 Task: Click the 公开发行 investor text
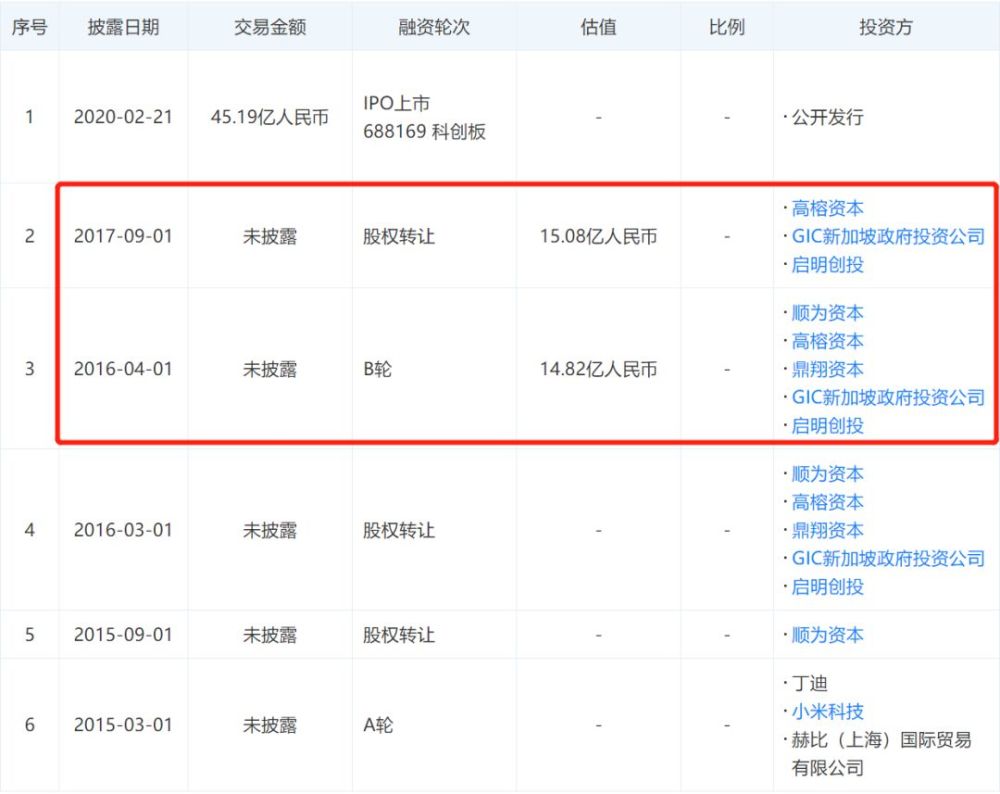pyautogui.click(x=827, y=117)
